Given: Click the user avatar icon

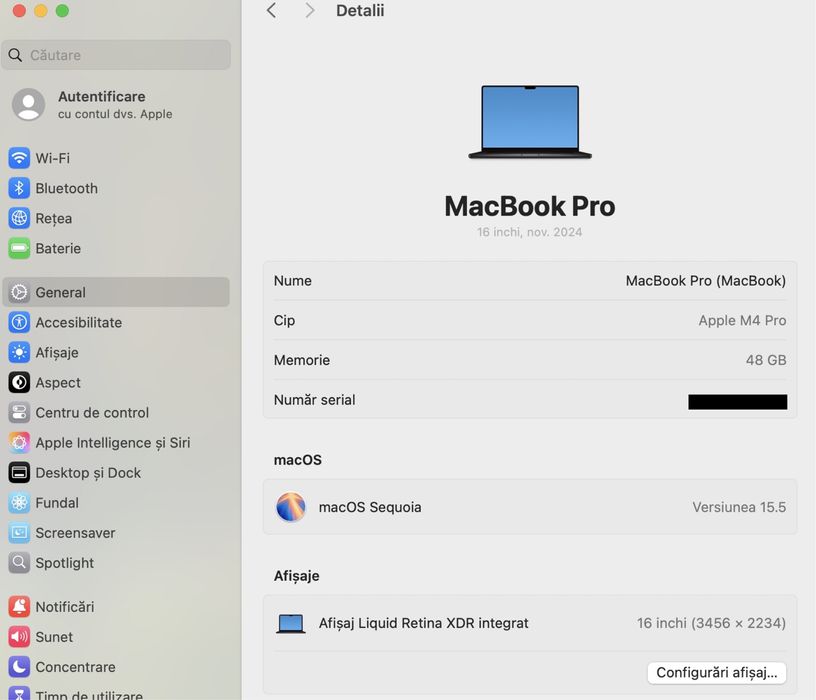Looking at the screenshot, I should pos(28,104).
